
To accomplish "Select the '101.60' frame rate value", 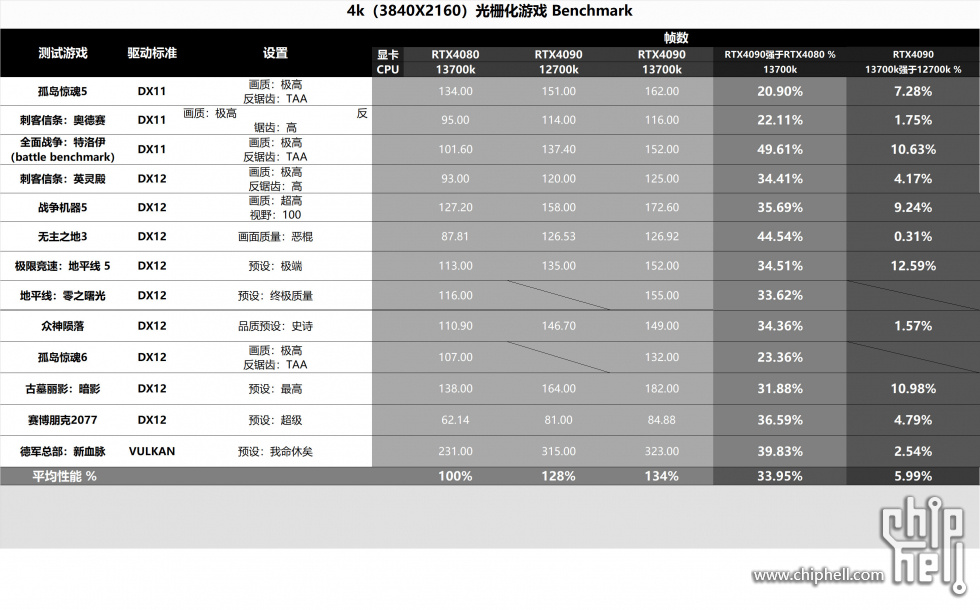I will (455, 149).
